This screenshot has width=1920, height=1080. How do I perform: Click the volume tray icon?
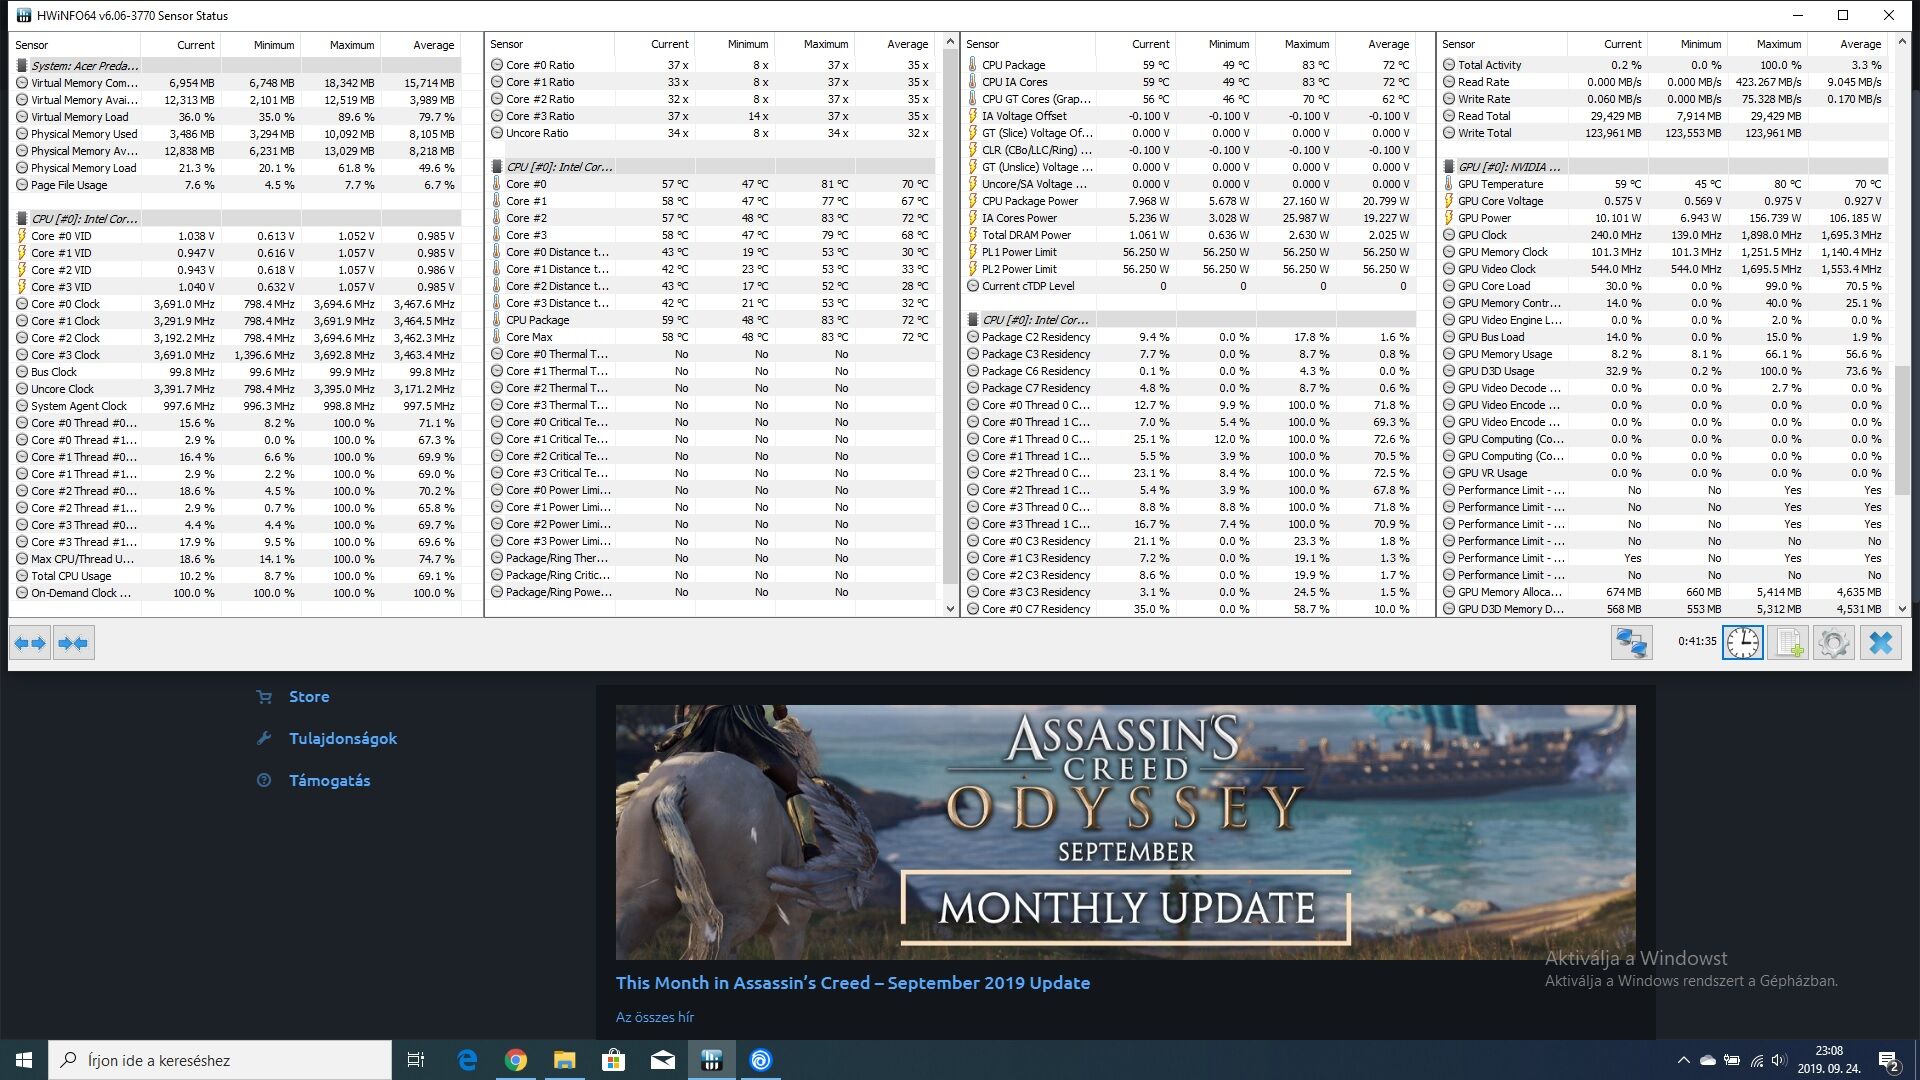click(1779, 1060)
